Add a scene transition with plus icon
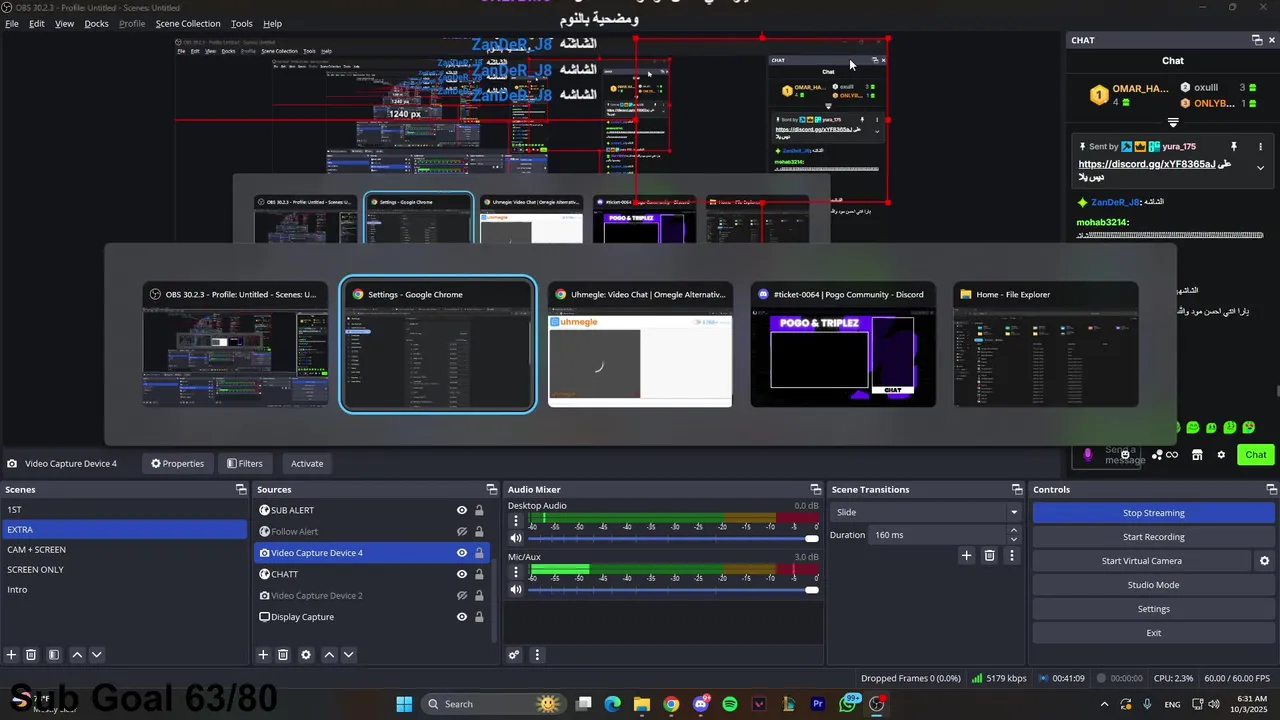 tap(966, 555)
